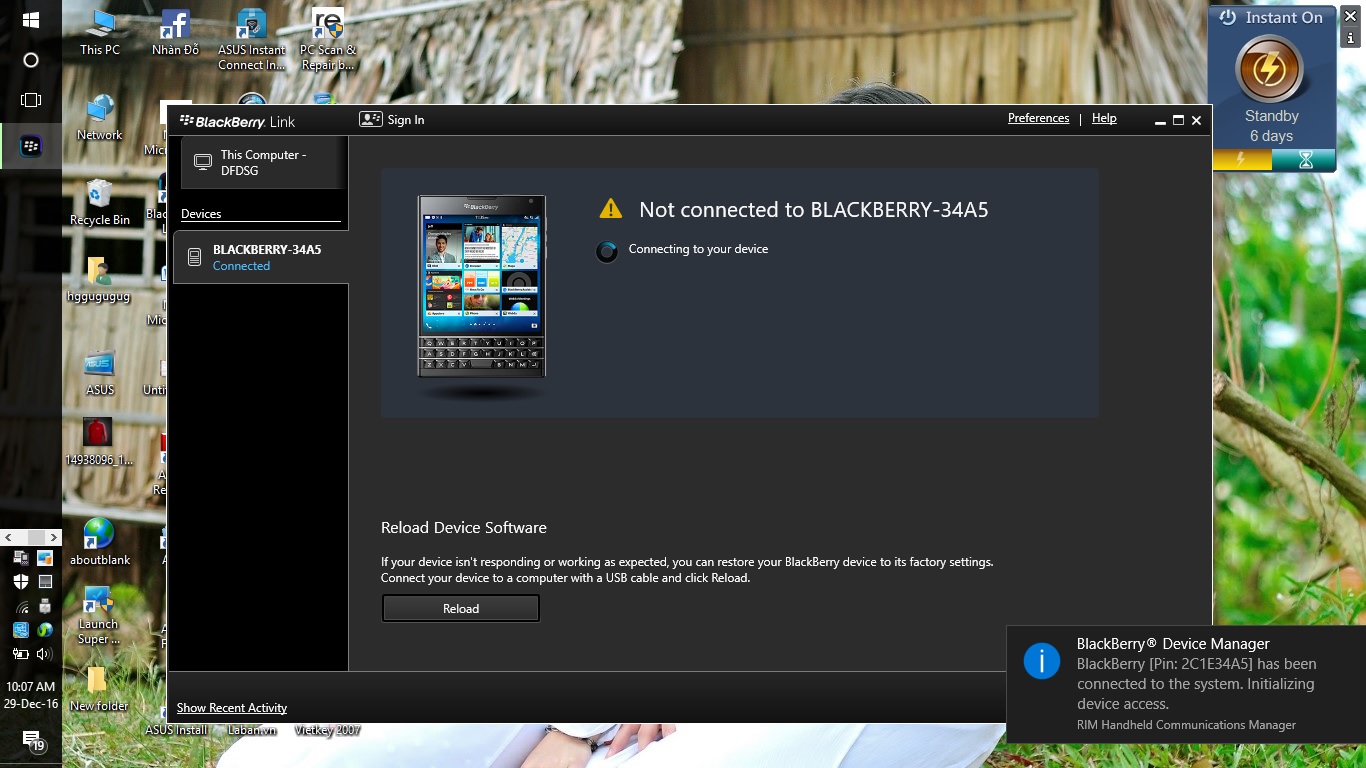Open ASUS Instant Connect desktop shortcut

pos(252,40)
